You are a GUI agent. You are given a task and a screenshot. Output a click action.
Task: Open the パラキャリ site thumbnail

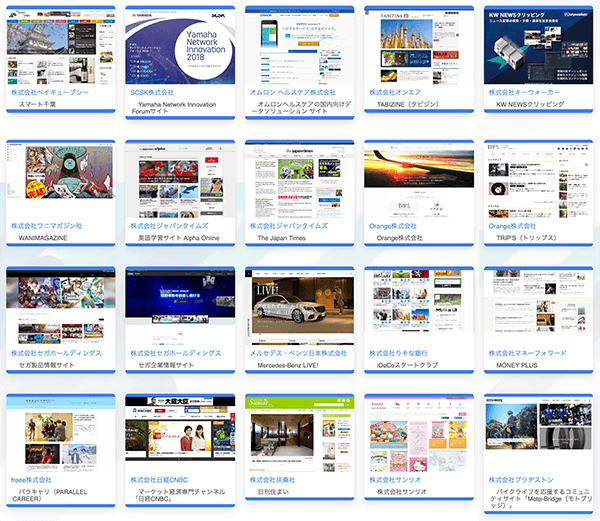point(60,434)
